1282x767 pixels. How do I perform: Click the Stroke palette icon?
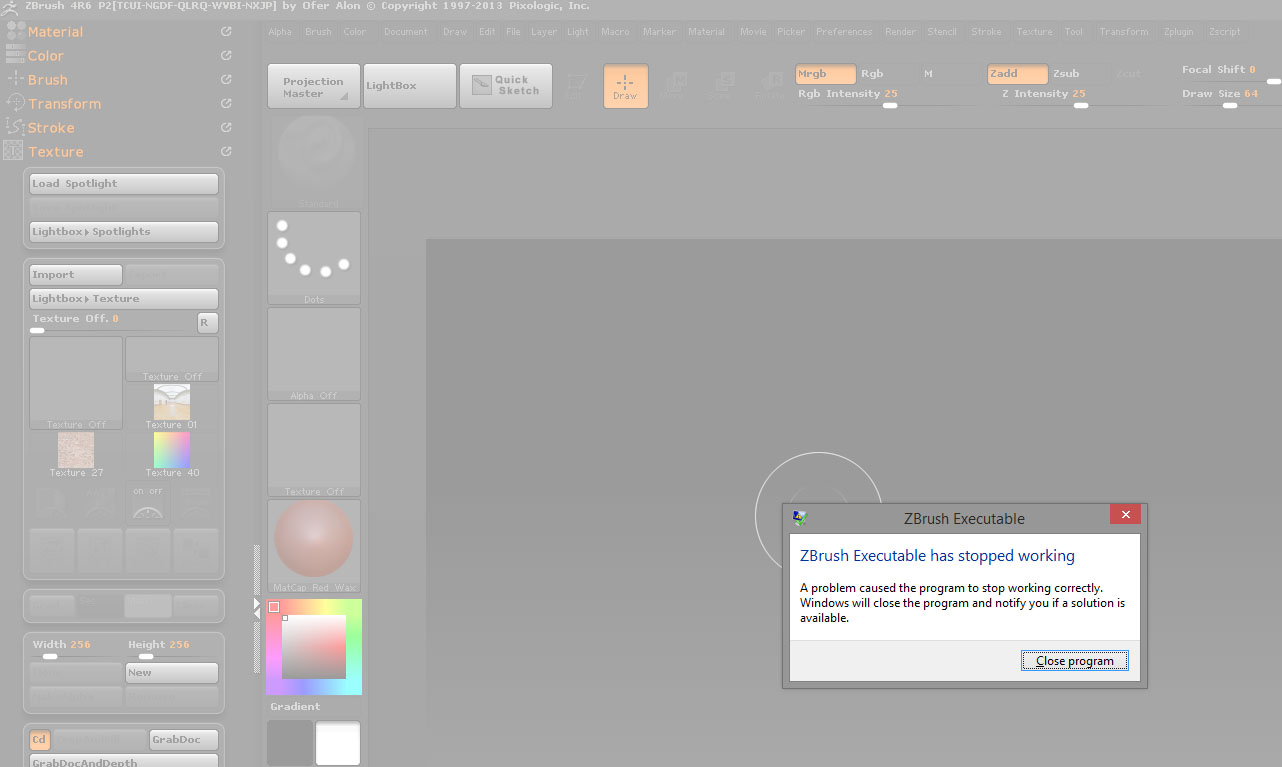[15, 127]
